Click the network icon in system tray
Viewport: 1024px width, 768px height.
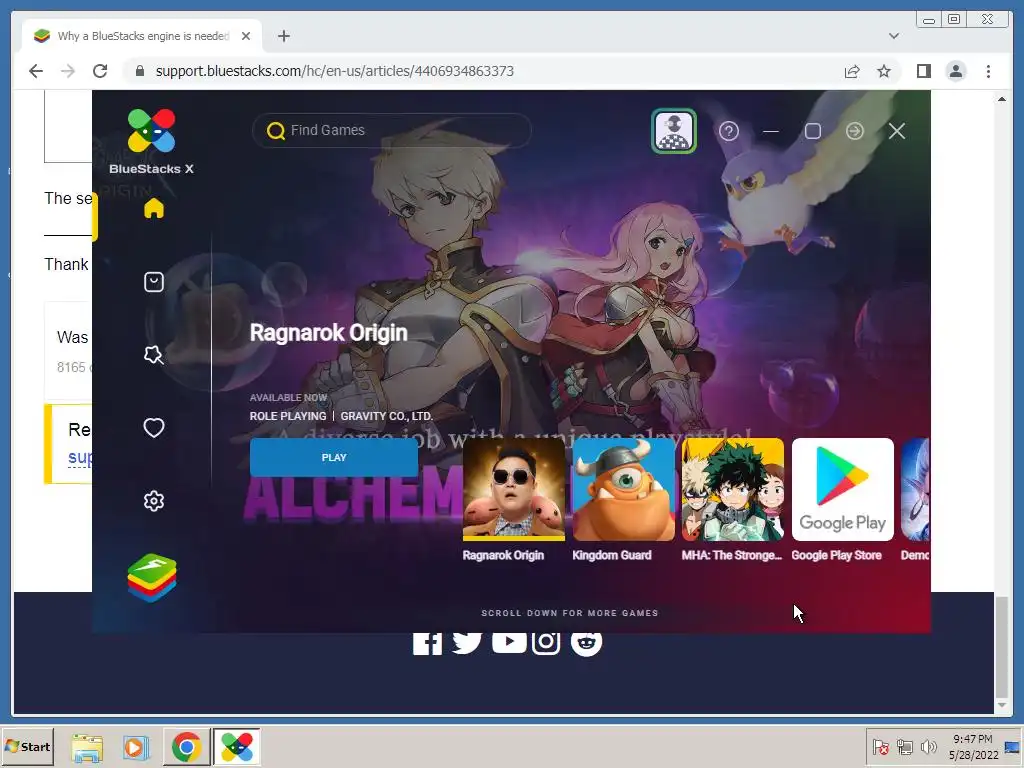point(905,746)
